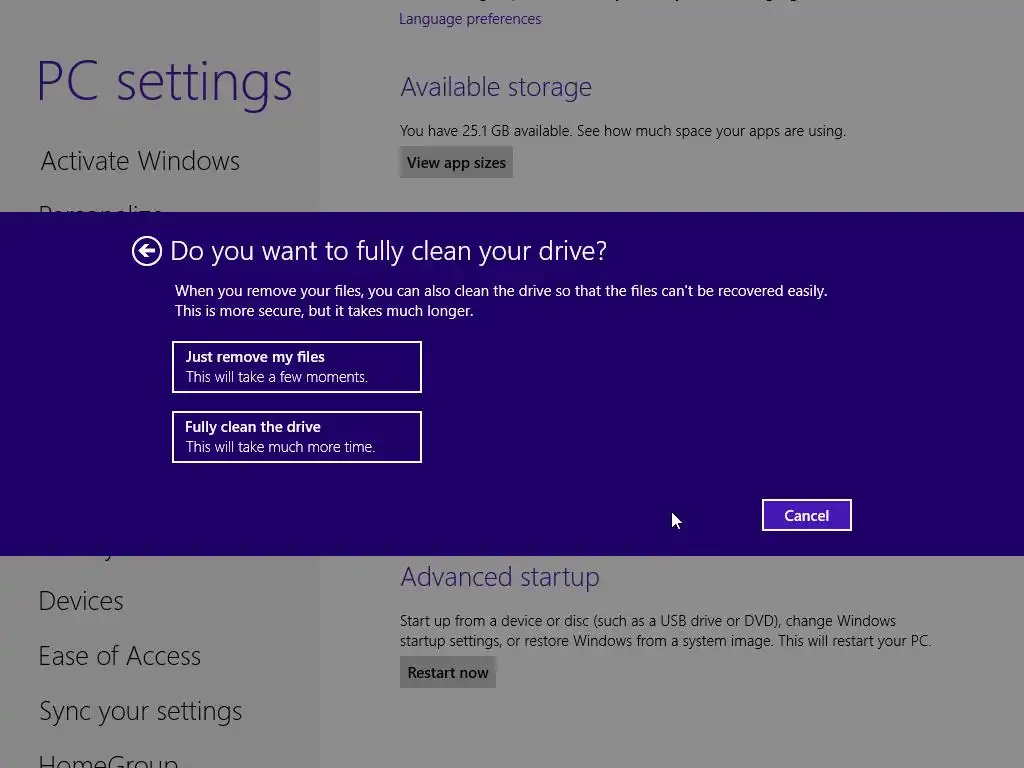Cancel the drive cleaning dialog

(x=807, y=515)
